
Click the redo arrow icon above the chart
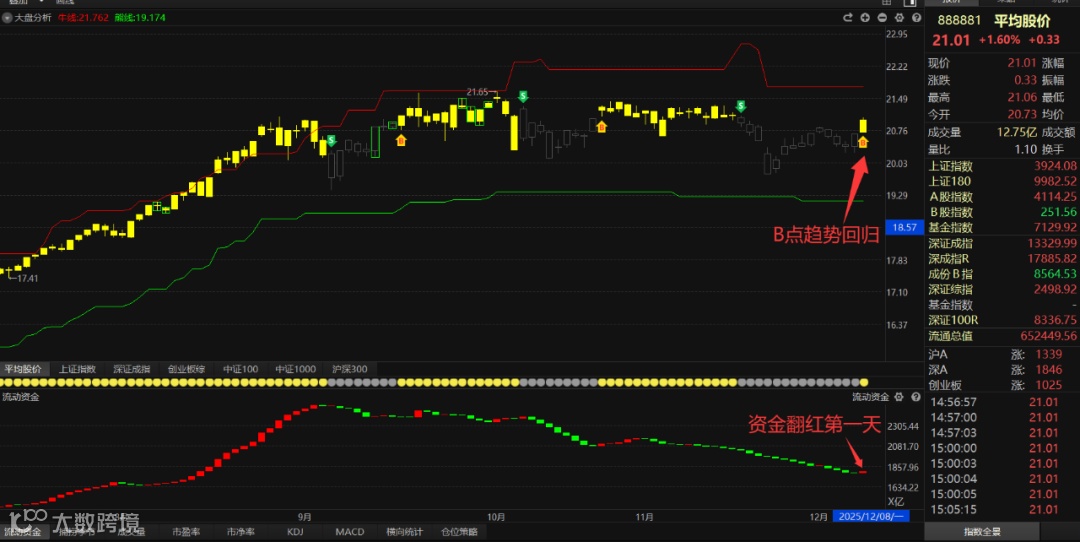[848, 18]
